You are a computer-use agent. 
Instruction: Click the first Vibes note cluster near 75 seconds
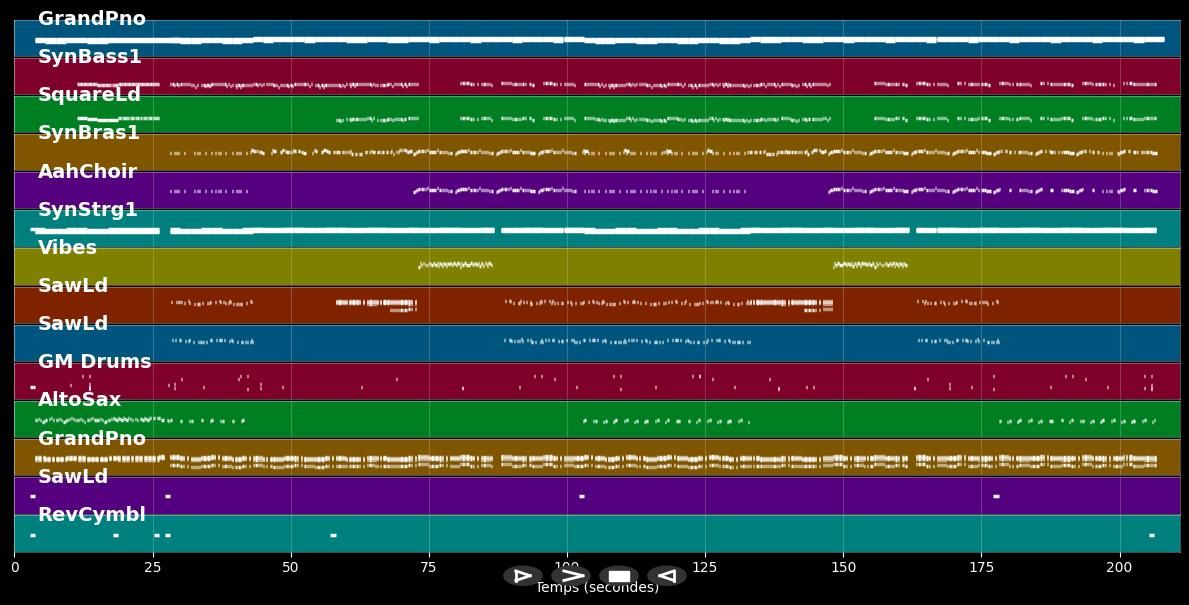455,265
